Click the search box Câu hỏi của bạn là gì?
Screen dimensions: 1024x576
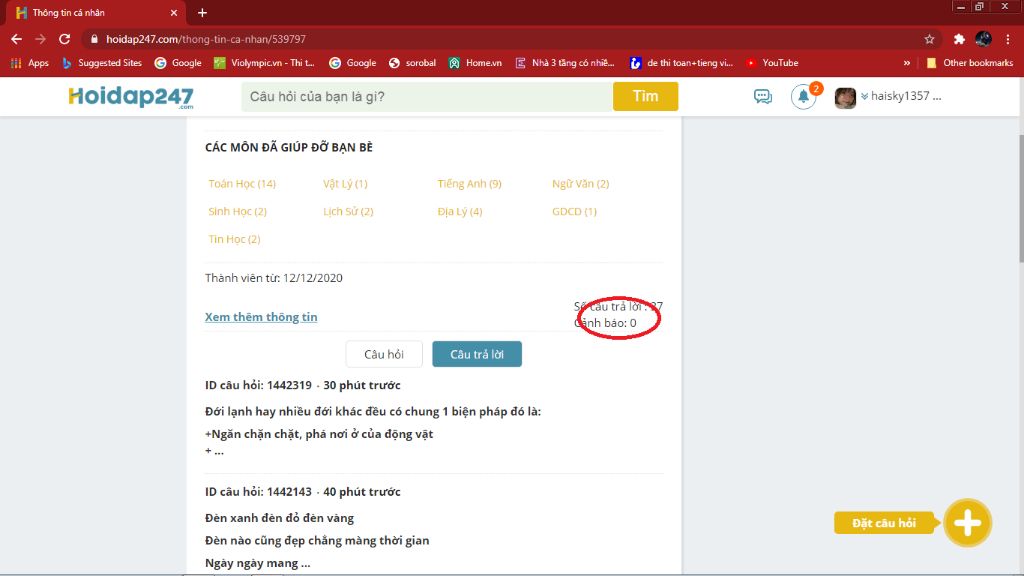(427, 97)
